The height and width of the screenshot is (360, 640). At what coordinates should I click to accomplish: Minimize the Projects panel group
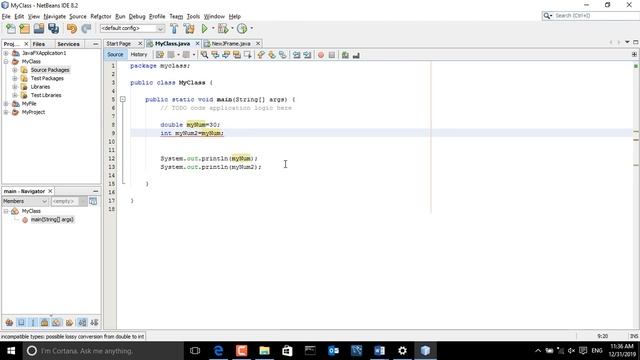[96, 44]
